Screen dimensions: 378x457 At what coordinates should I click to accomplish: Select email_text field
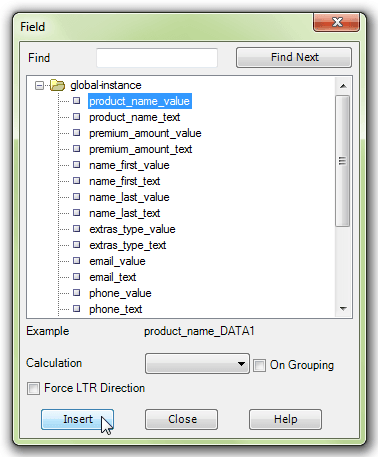tap(113, 277)
